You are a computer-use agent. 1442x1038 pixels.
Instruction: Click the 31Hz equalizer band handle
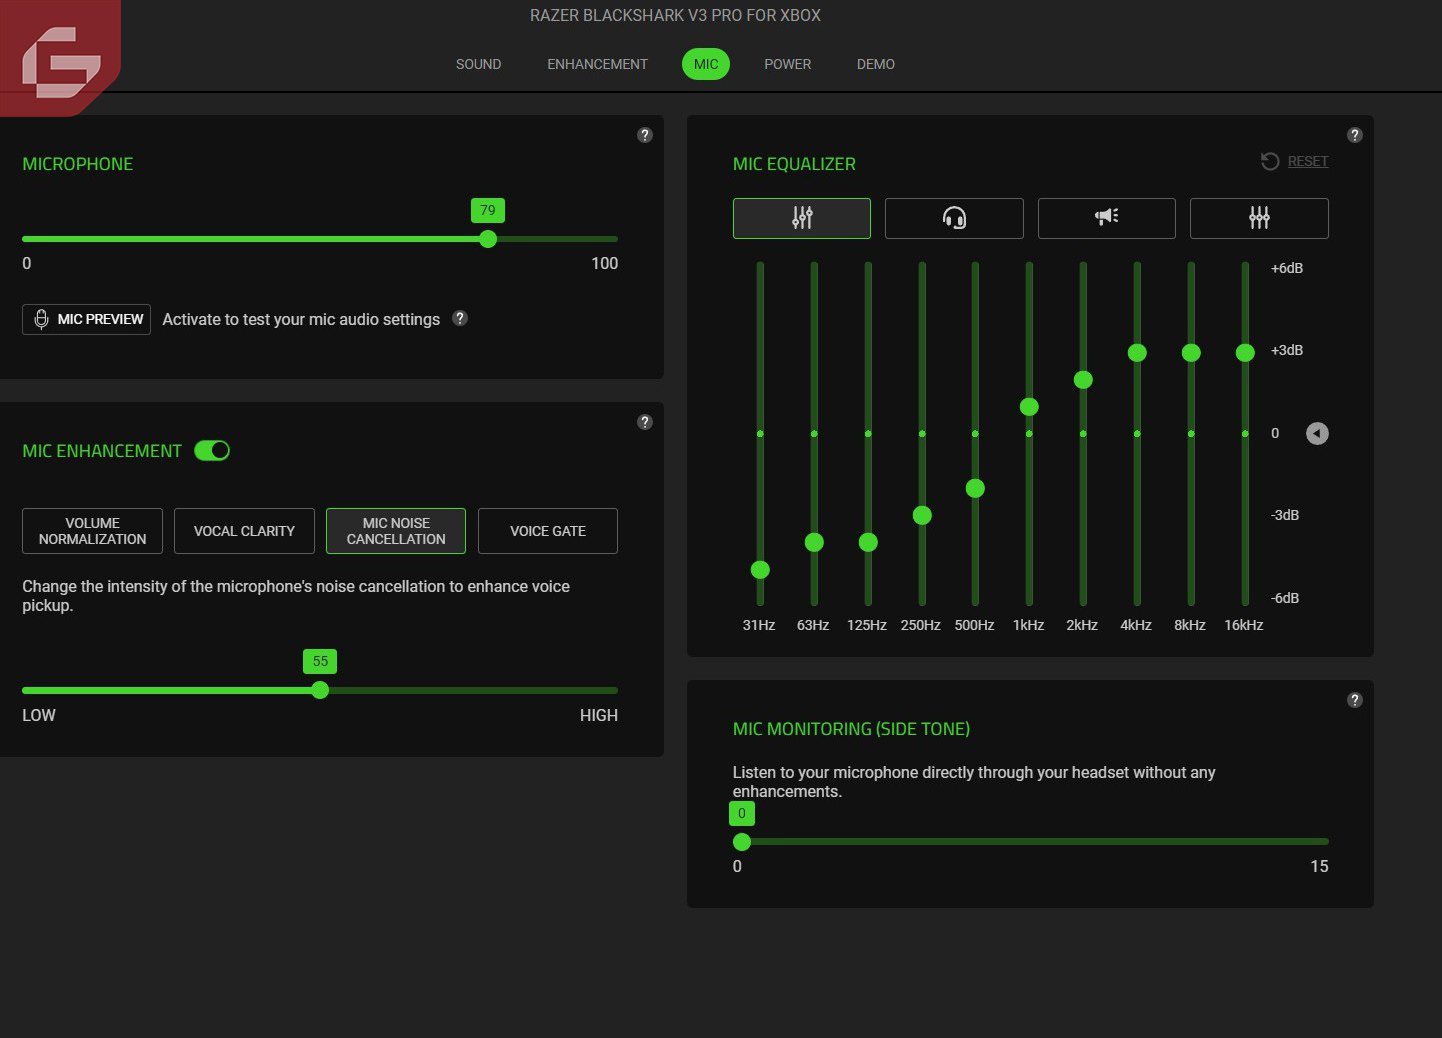760,570
